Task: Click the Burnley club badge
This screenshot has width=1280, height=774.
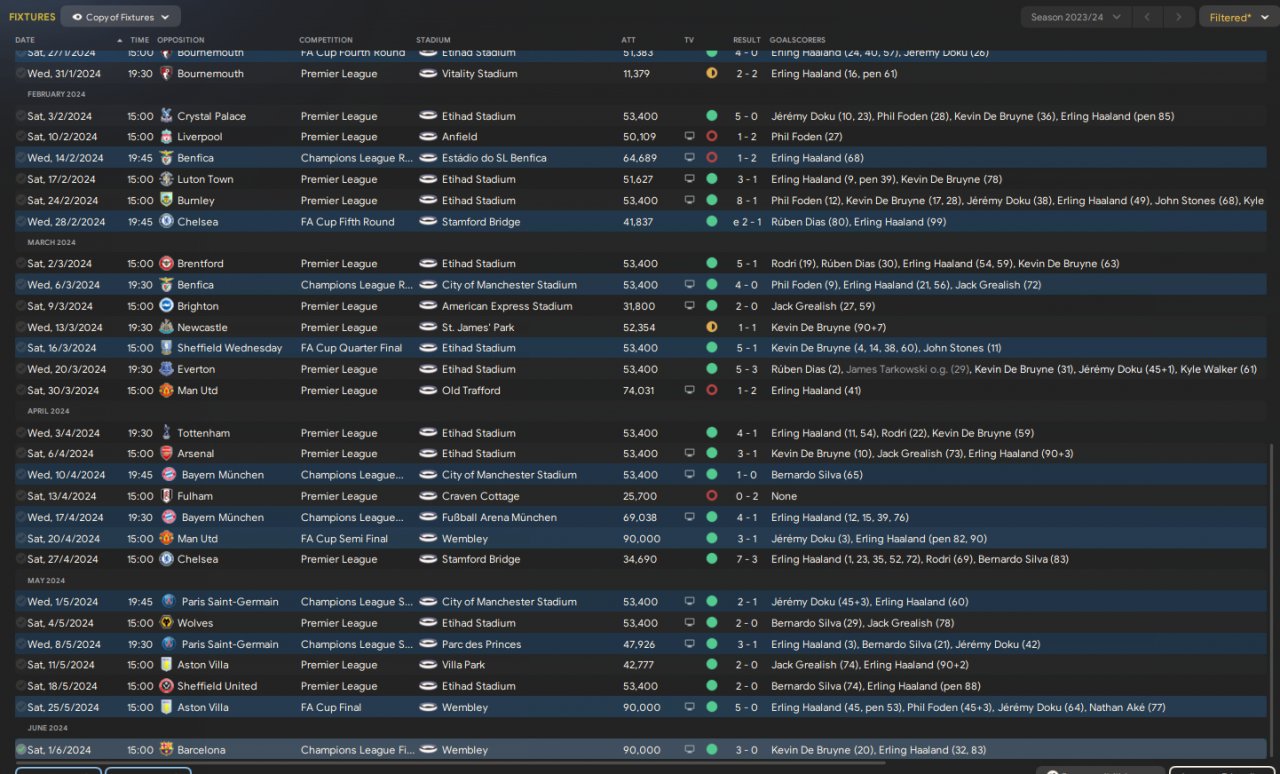Action: [166, 200]
